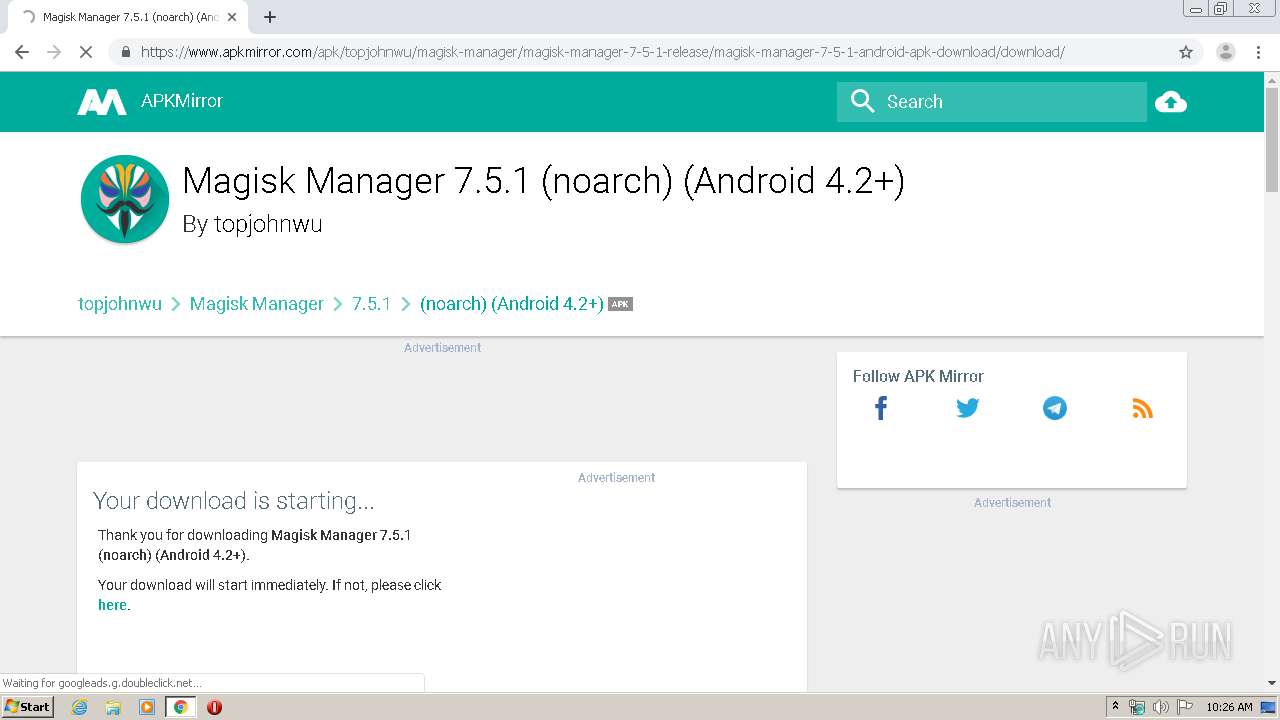Click the 'here' download link
Screen dimensions: 1280x720
click(112, 605)
